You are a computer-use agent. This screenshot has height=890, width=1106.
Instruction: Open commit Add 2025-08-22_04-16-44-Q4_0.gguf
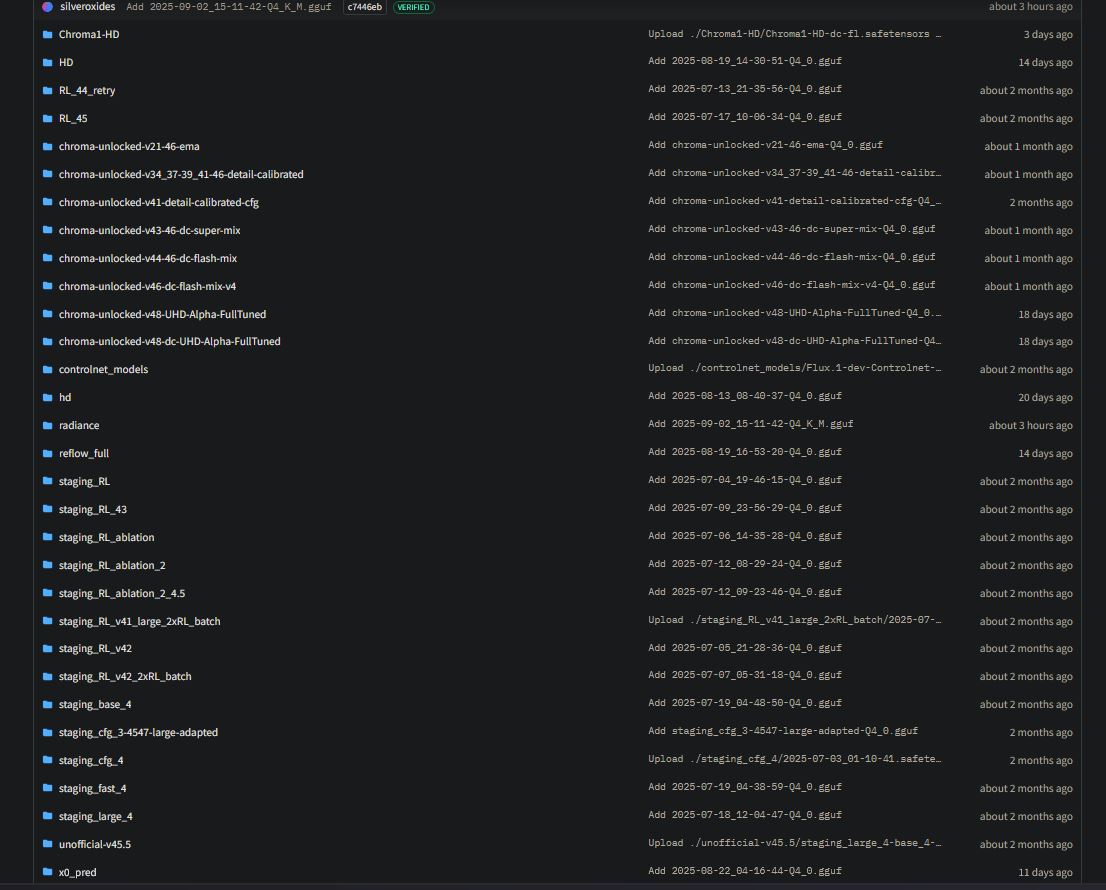[x=745, y=871]
